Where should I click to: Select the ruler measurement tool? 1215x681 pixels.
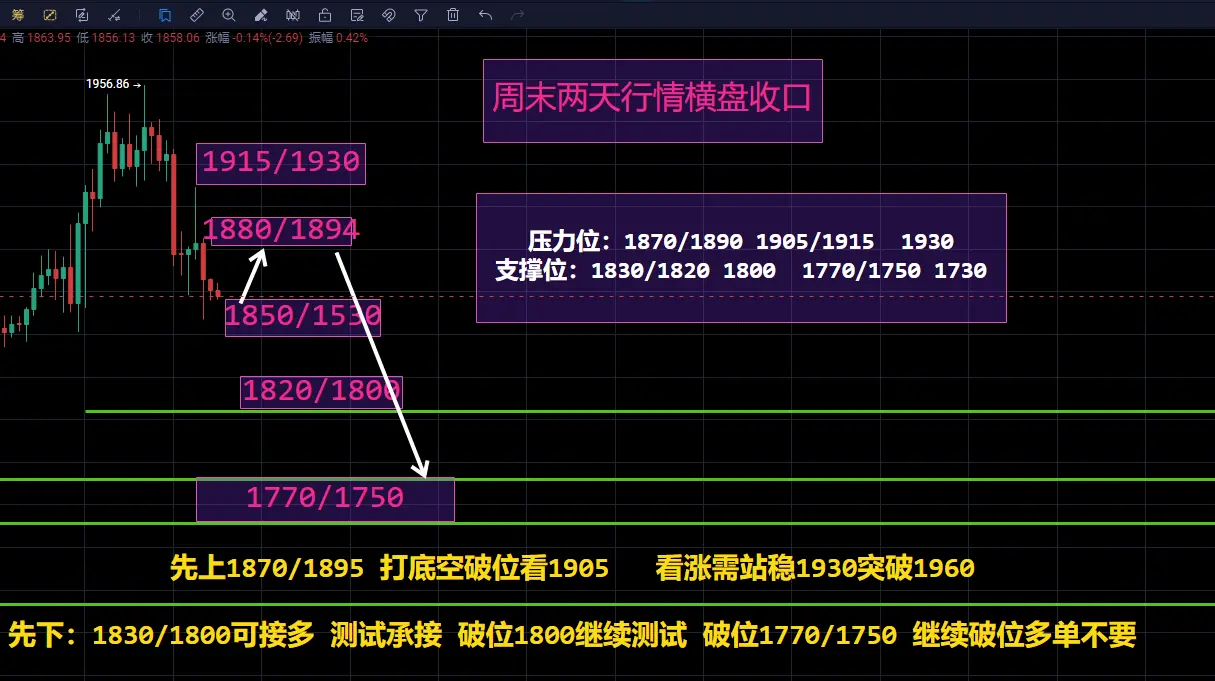[196, 15]
